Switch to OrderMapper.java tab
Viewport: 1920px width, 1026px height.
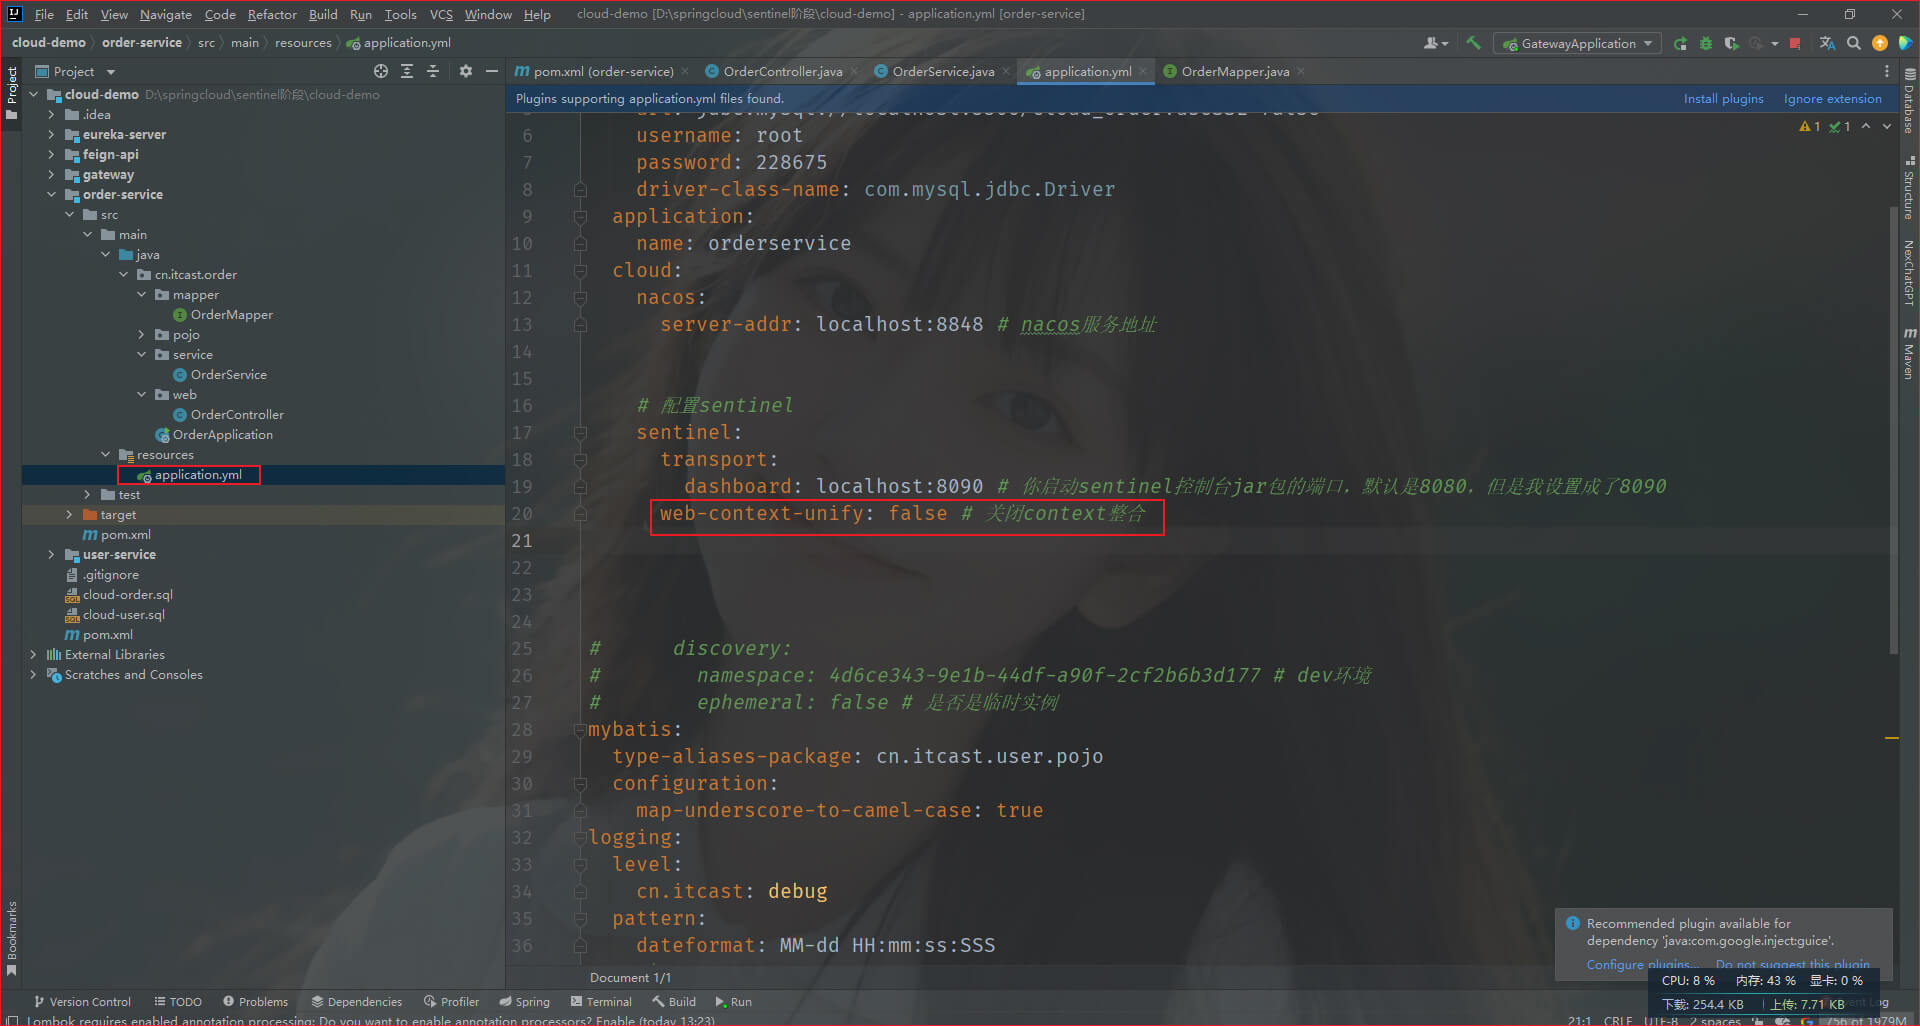coord(1234,71)
